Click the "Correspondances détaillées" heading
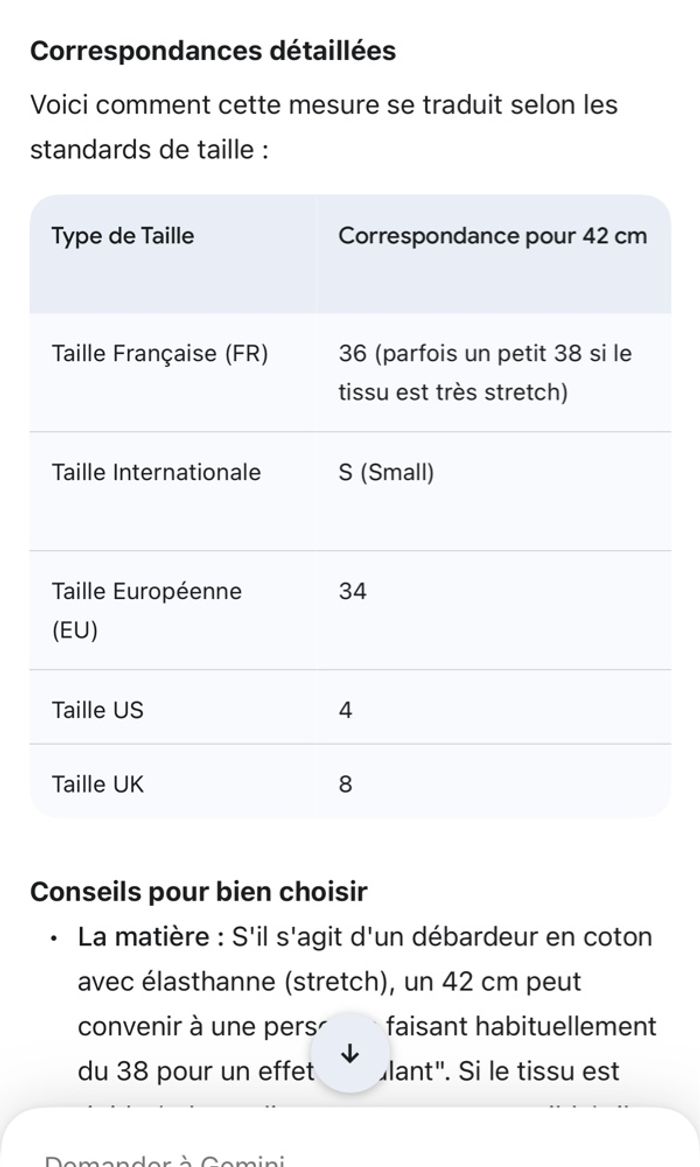Viewport: 700px width, 1167px height. 213,51
